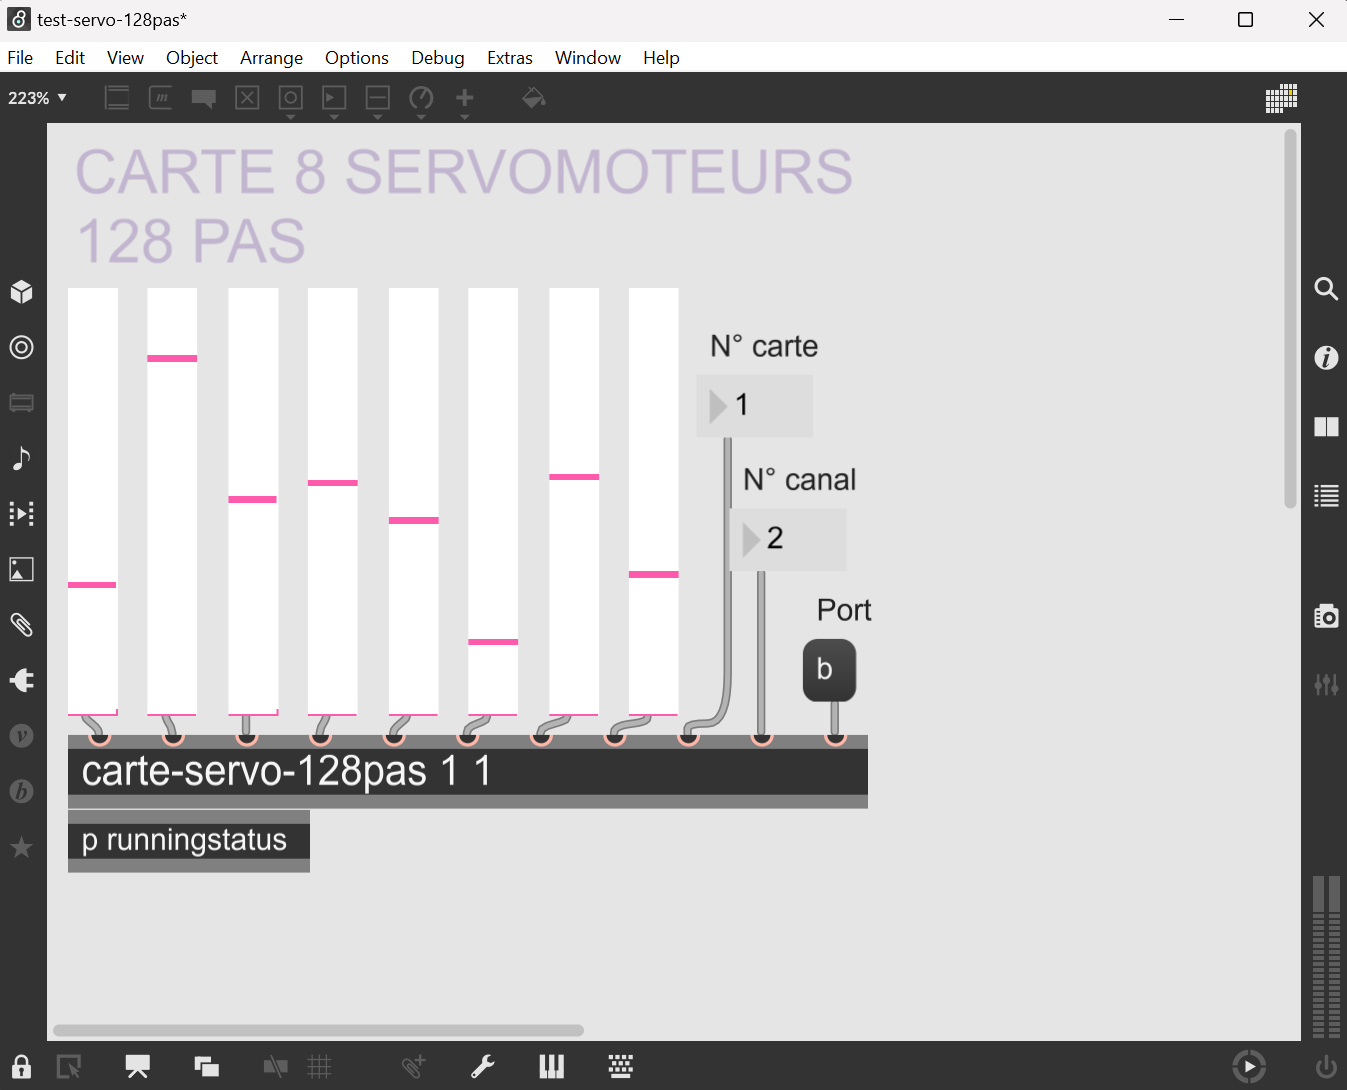Toggle audio power button at bottom right
Image resolution: width=1347 pixels, height=1090 pixels.
coord(1326,1067)
